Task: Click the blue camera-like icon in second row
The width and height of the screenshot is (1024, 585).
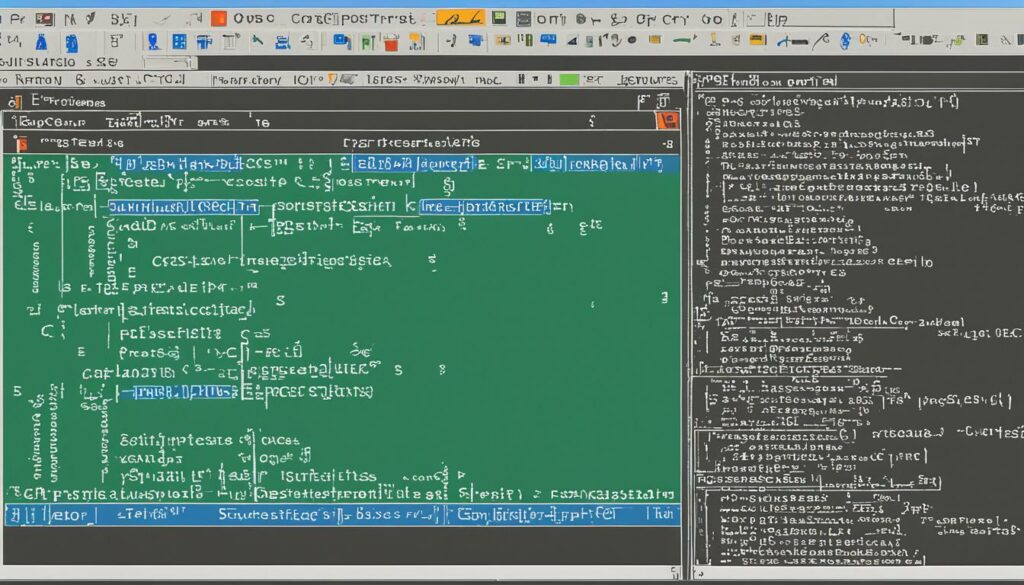Action: tap(476, 41)
